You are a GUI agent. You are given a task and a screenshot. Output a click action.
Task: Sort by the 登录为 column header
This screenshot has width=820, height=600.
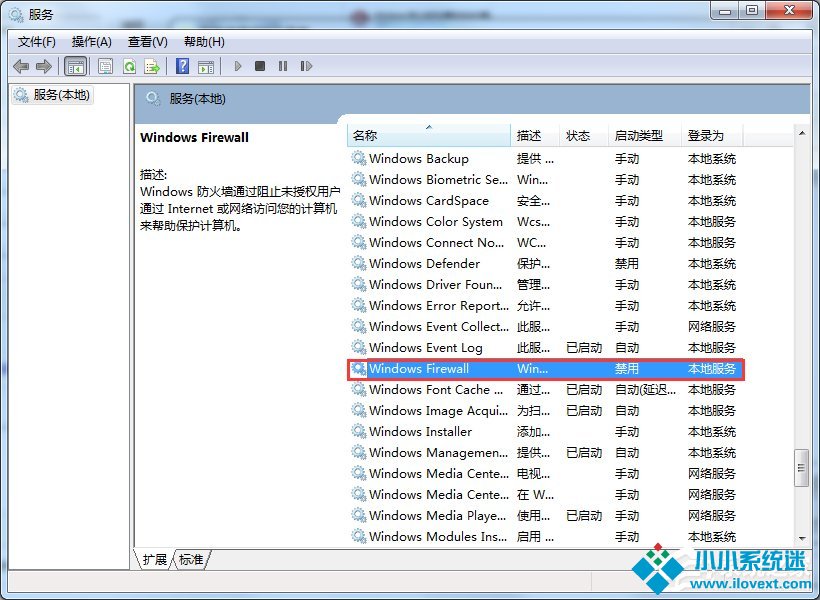[x=712, y=135]
